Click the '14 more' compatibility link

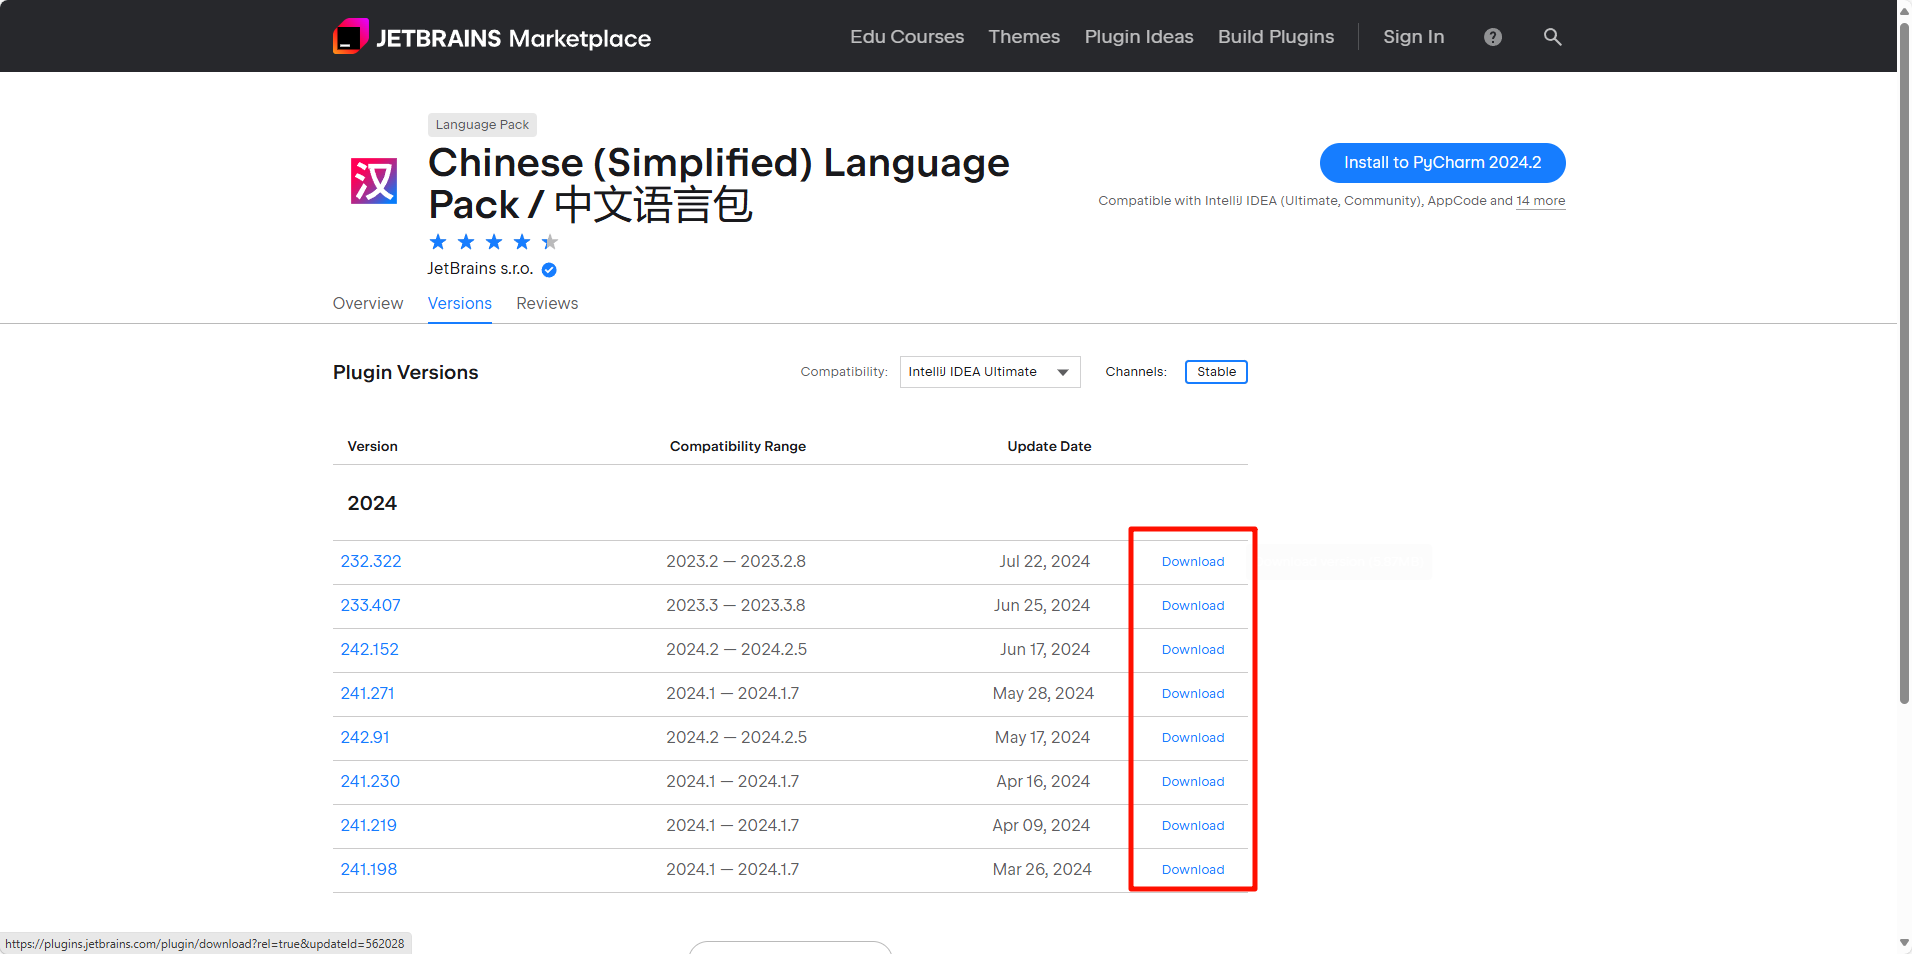tap(1541, 201)
